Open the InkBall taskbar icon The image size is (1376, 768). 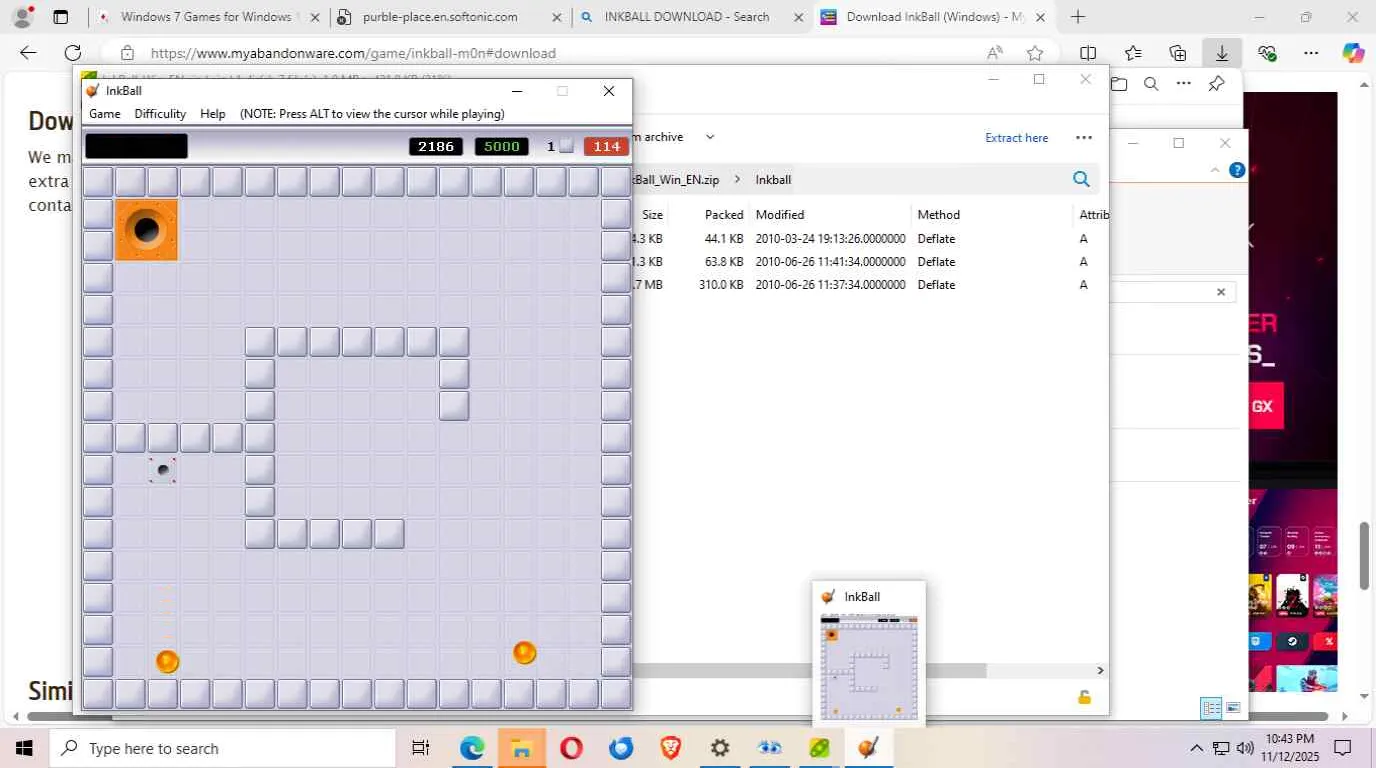pyautogui.click(x=868, y=748)
